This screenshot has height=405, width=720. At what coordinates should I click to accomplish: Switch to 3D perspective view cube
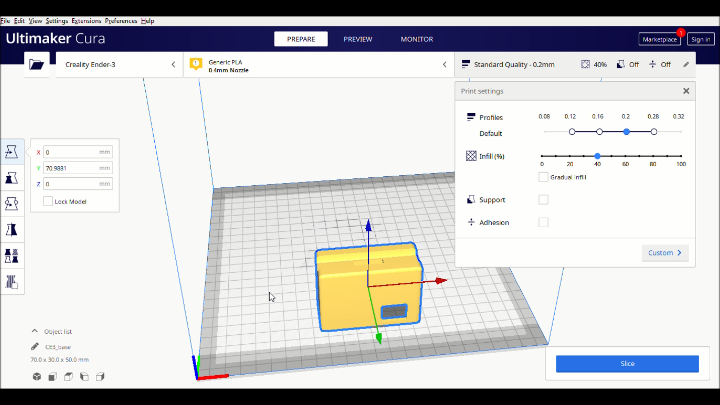coord(37,377)
